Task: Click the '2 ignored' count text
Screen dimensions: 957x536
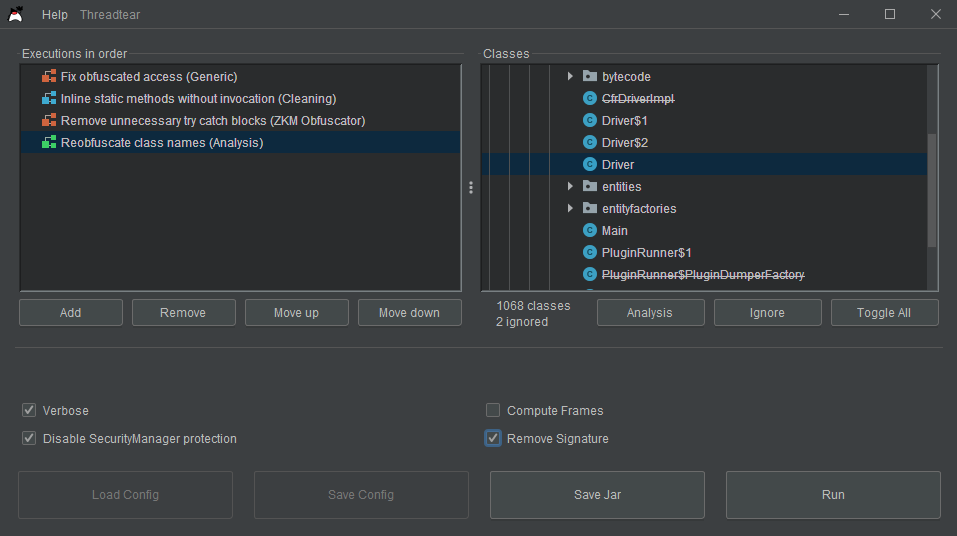Action: (522, 321)
